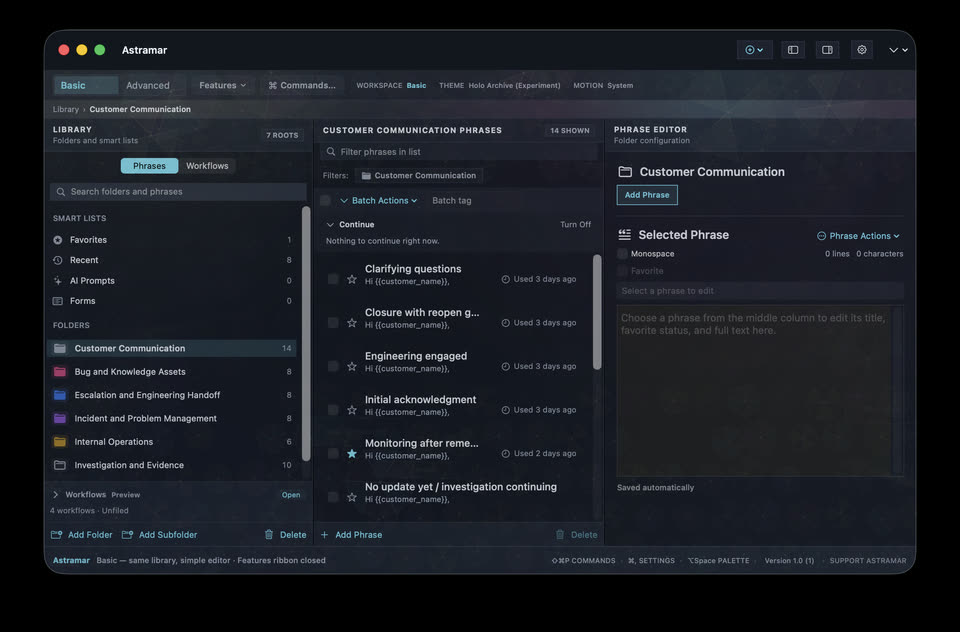Expand the title bar overflow chevron
Screen dimensions: 960x632
(x=898, y=50)
